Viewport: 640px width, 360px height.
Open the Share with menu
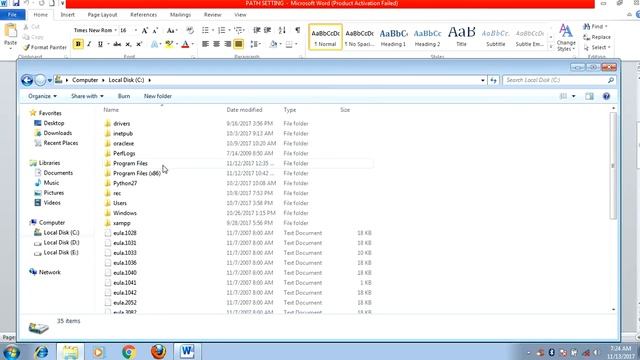coord(87,96)
